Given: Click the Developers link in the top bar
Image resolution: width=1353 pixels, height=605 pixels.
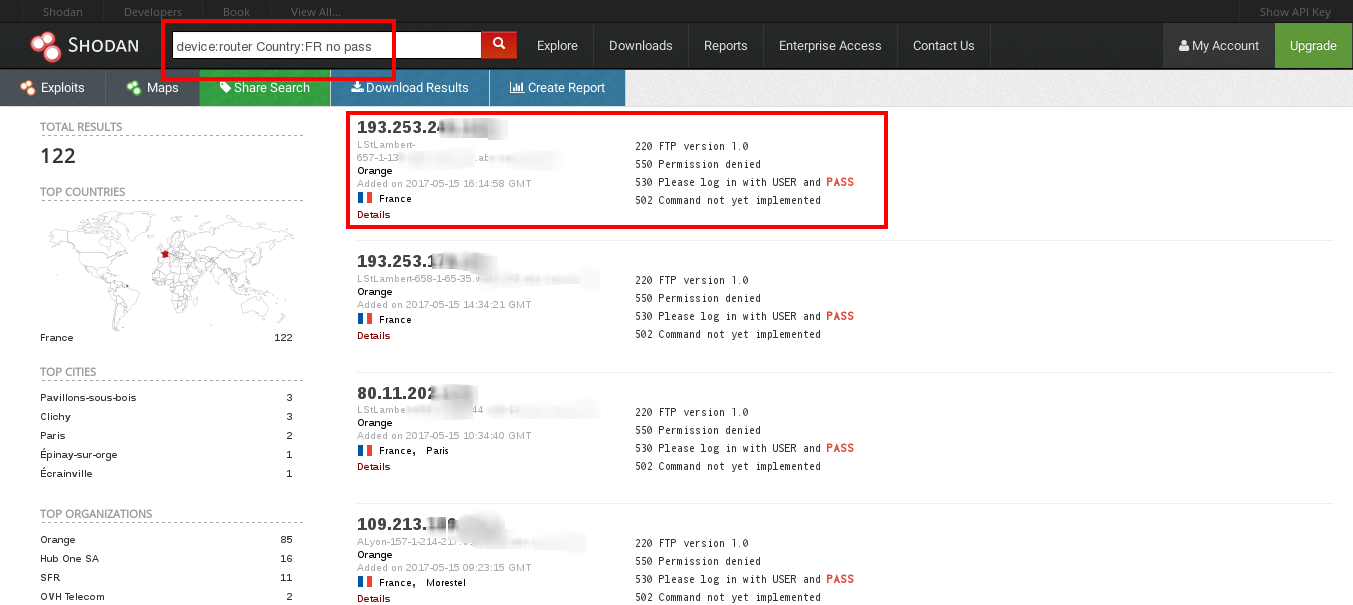Looking at the screenshot, I should coord(153,12).
